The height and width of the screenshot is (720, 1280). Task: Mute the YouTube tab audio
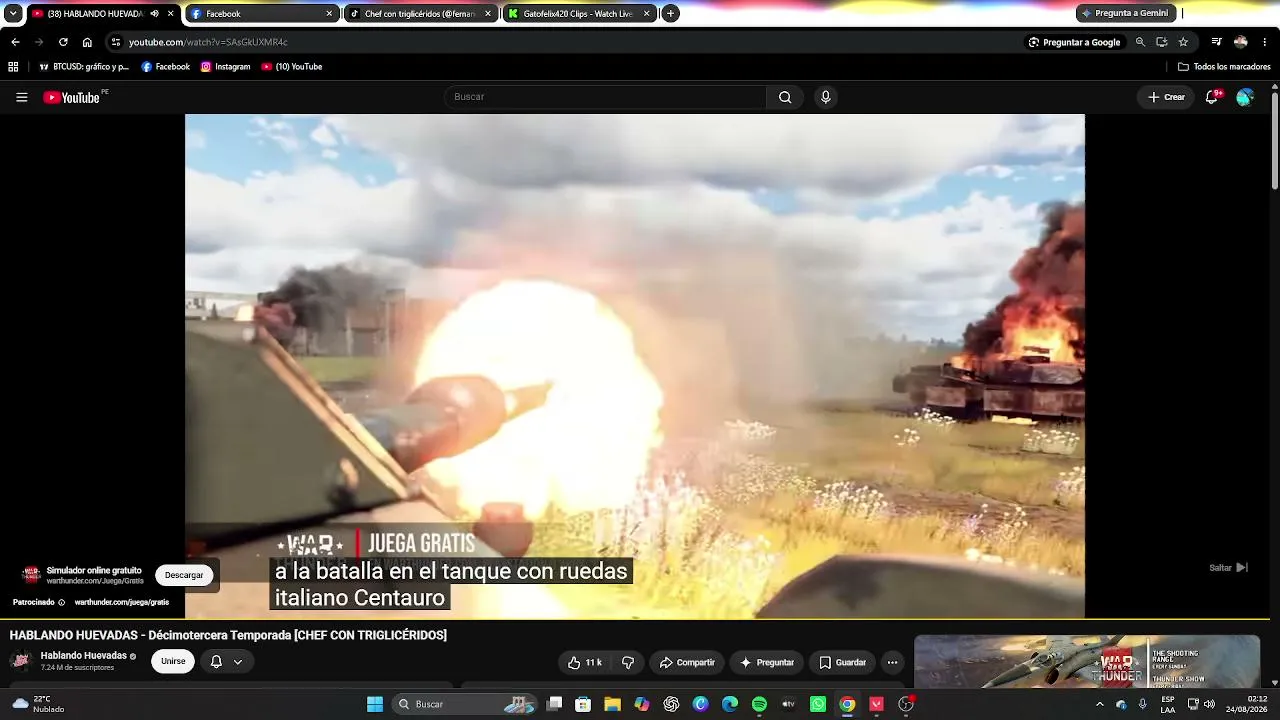(154, 14)
